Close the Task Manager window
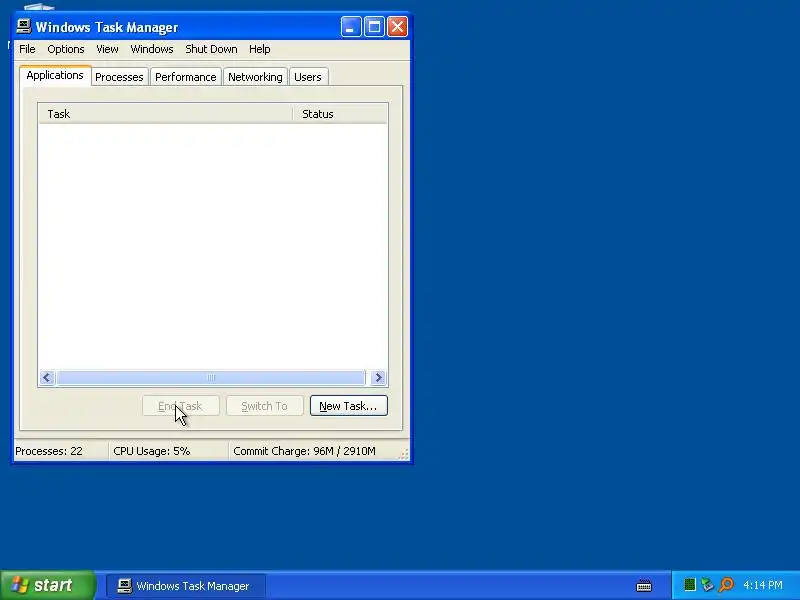The width and height of the screenshot is (800, 600). point(397,27)
